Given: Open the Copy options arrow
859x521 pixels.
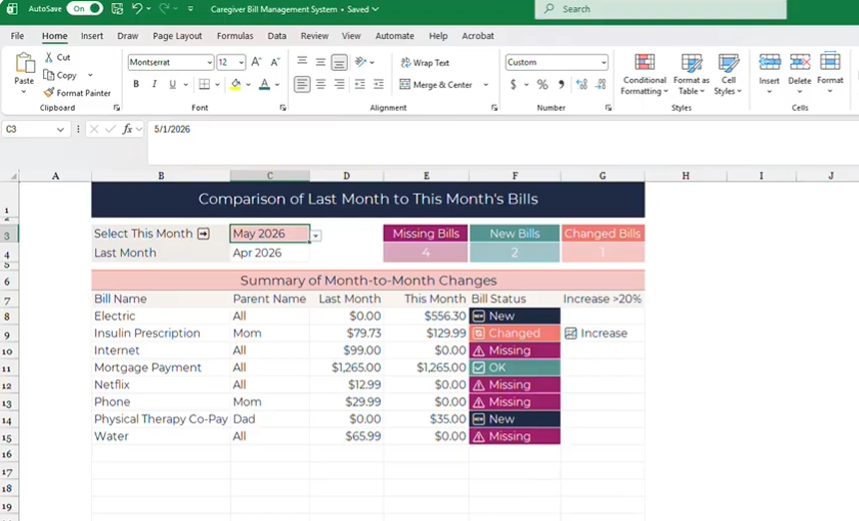Looking at the screenshot, I should (90, 75).
